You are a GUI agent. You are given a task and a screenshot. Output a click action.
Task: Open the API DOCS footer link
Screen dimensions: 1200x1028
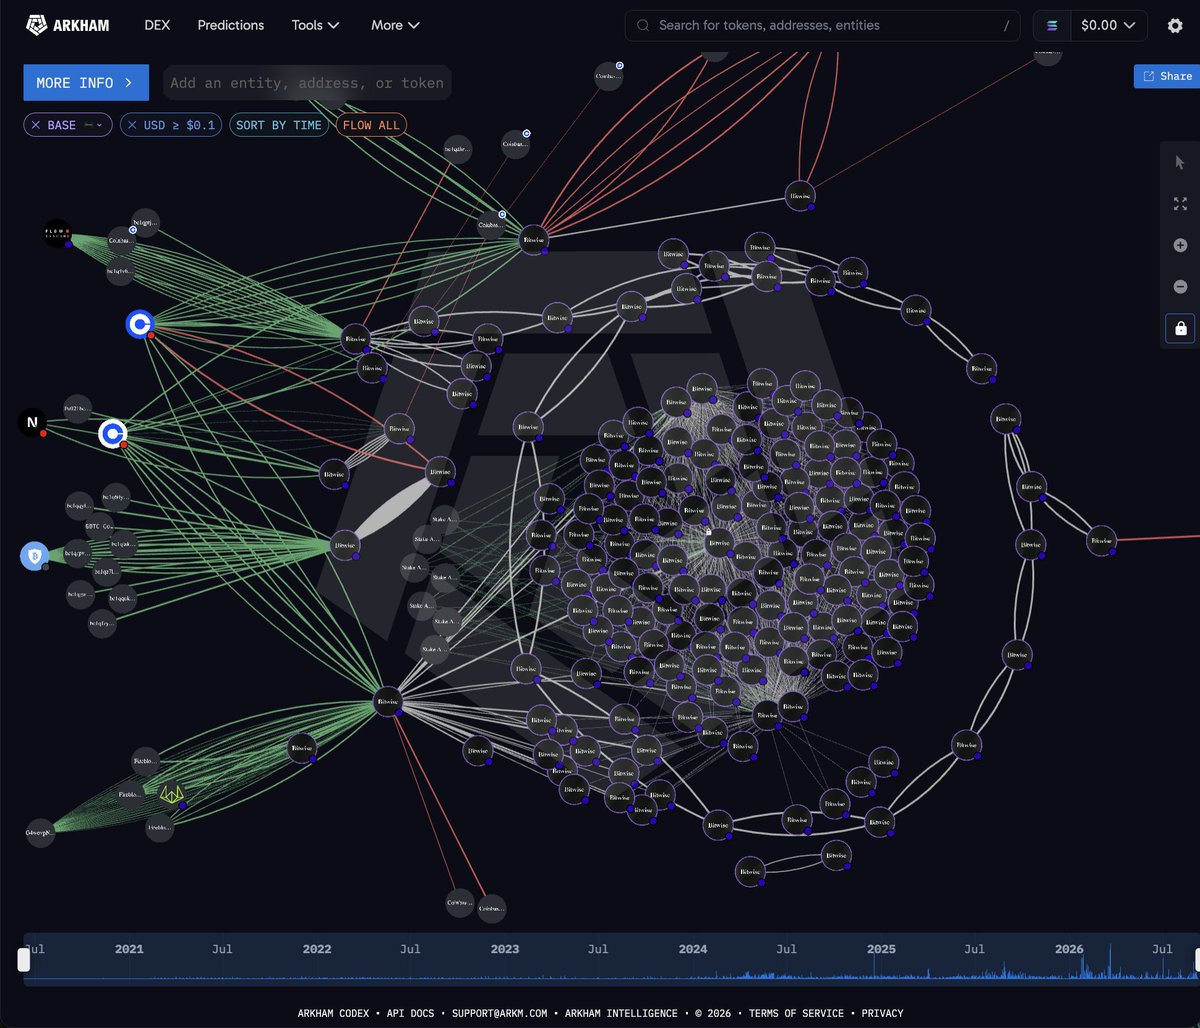point(410,1013)
